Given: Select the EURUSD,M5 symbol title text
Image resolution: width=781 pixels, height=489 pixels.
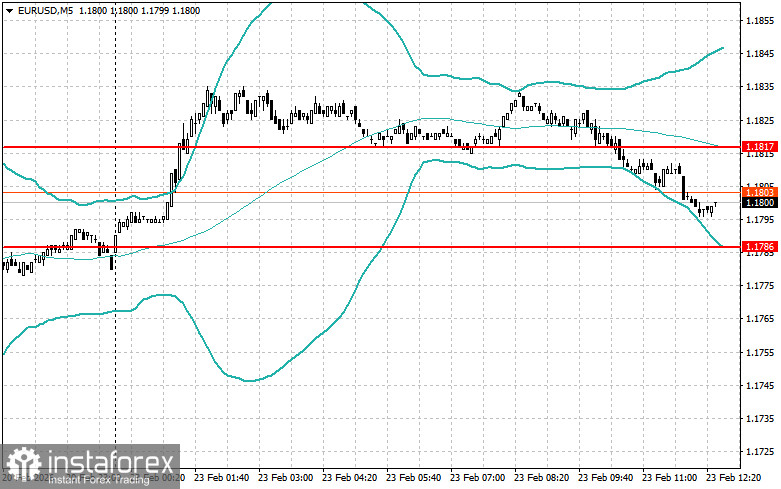Looking at the screenshot, I should click(45, 10).
